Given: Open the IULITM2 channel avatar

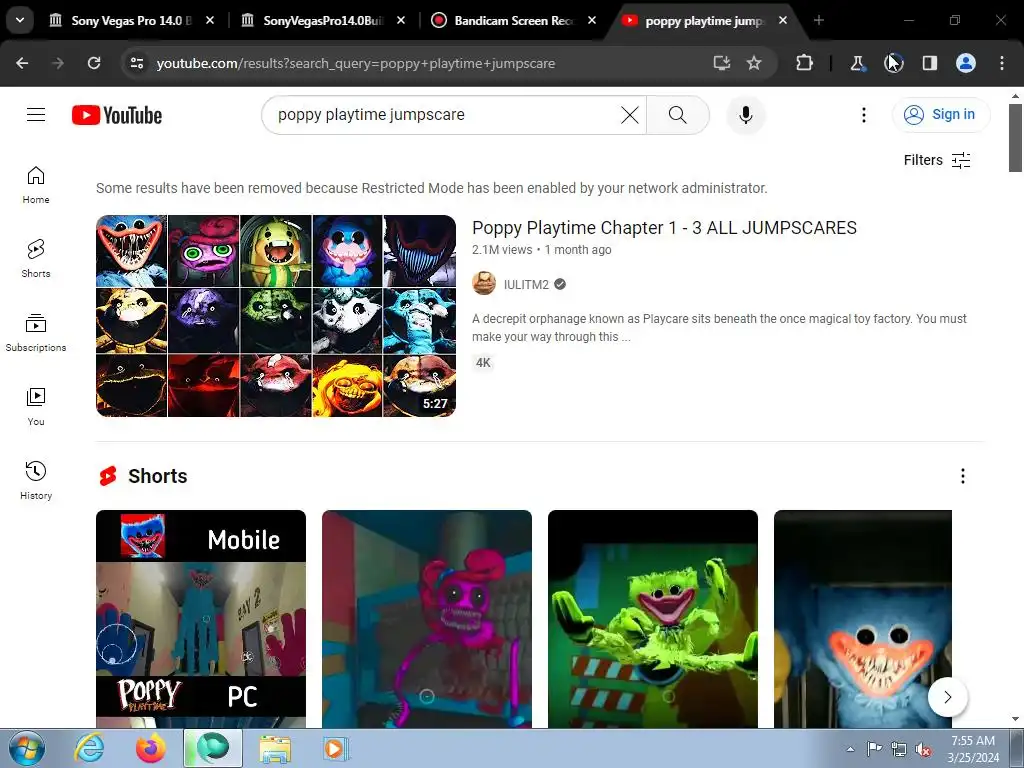Looking at the screenshot, I should (484, 283).
